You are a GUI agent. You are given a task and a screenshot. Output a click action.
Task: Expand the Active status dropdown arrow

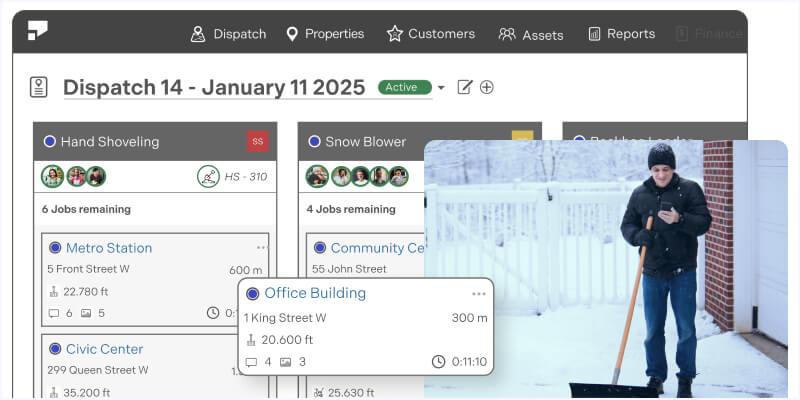(441, 88)
